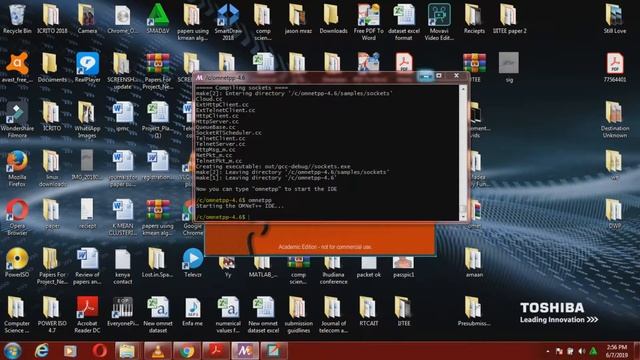Open the K MEAN CLUSTERI... Word document
The image size is (640, 360).
tap(122, 217)
